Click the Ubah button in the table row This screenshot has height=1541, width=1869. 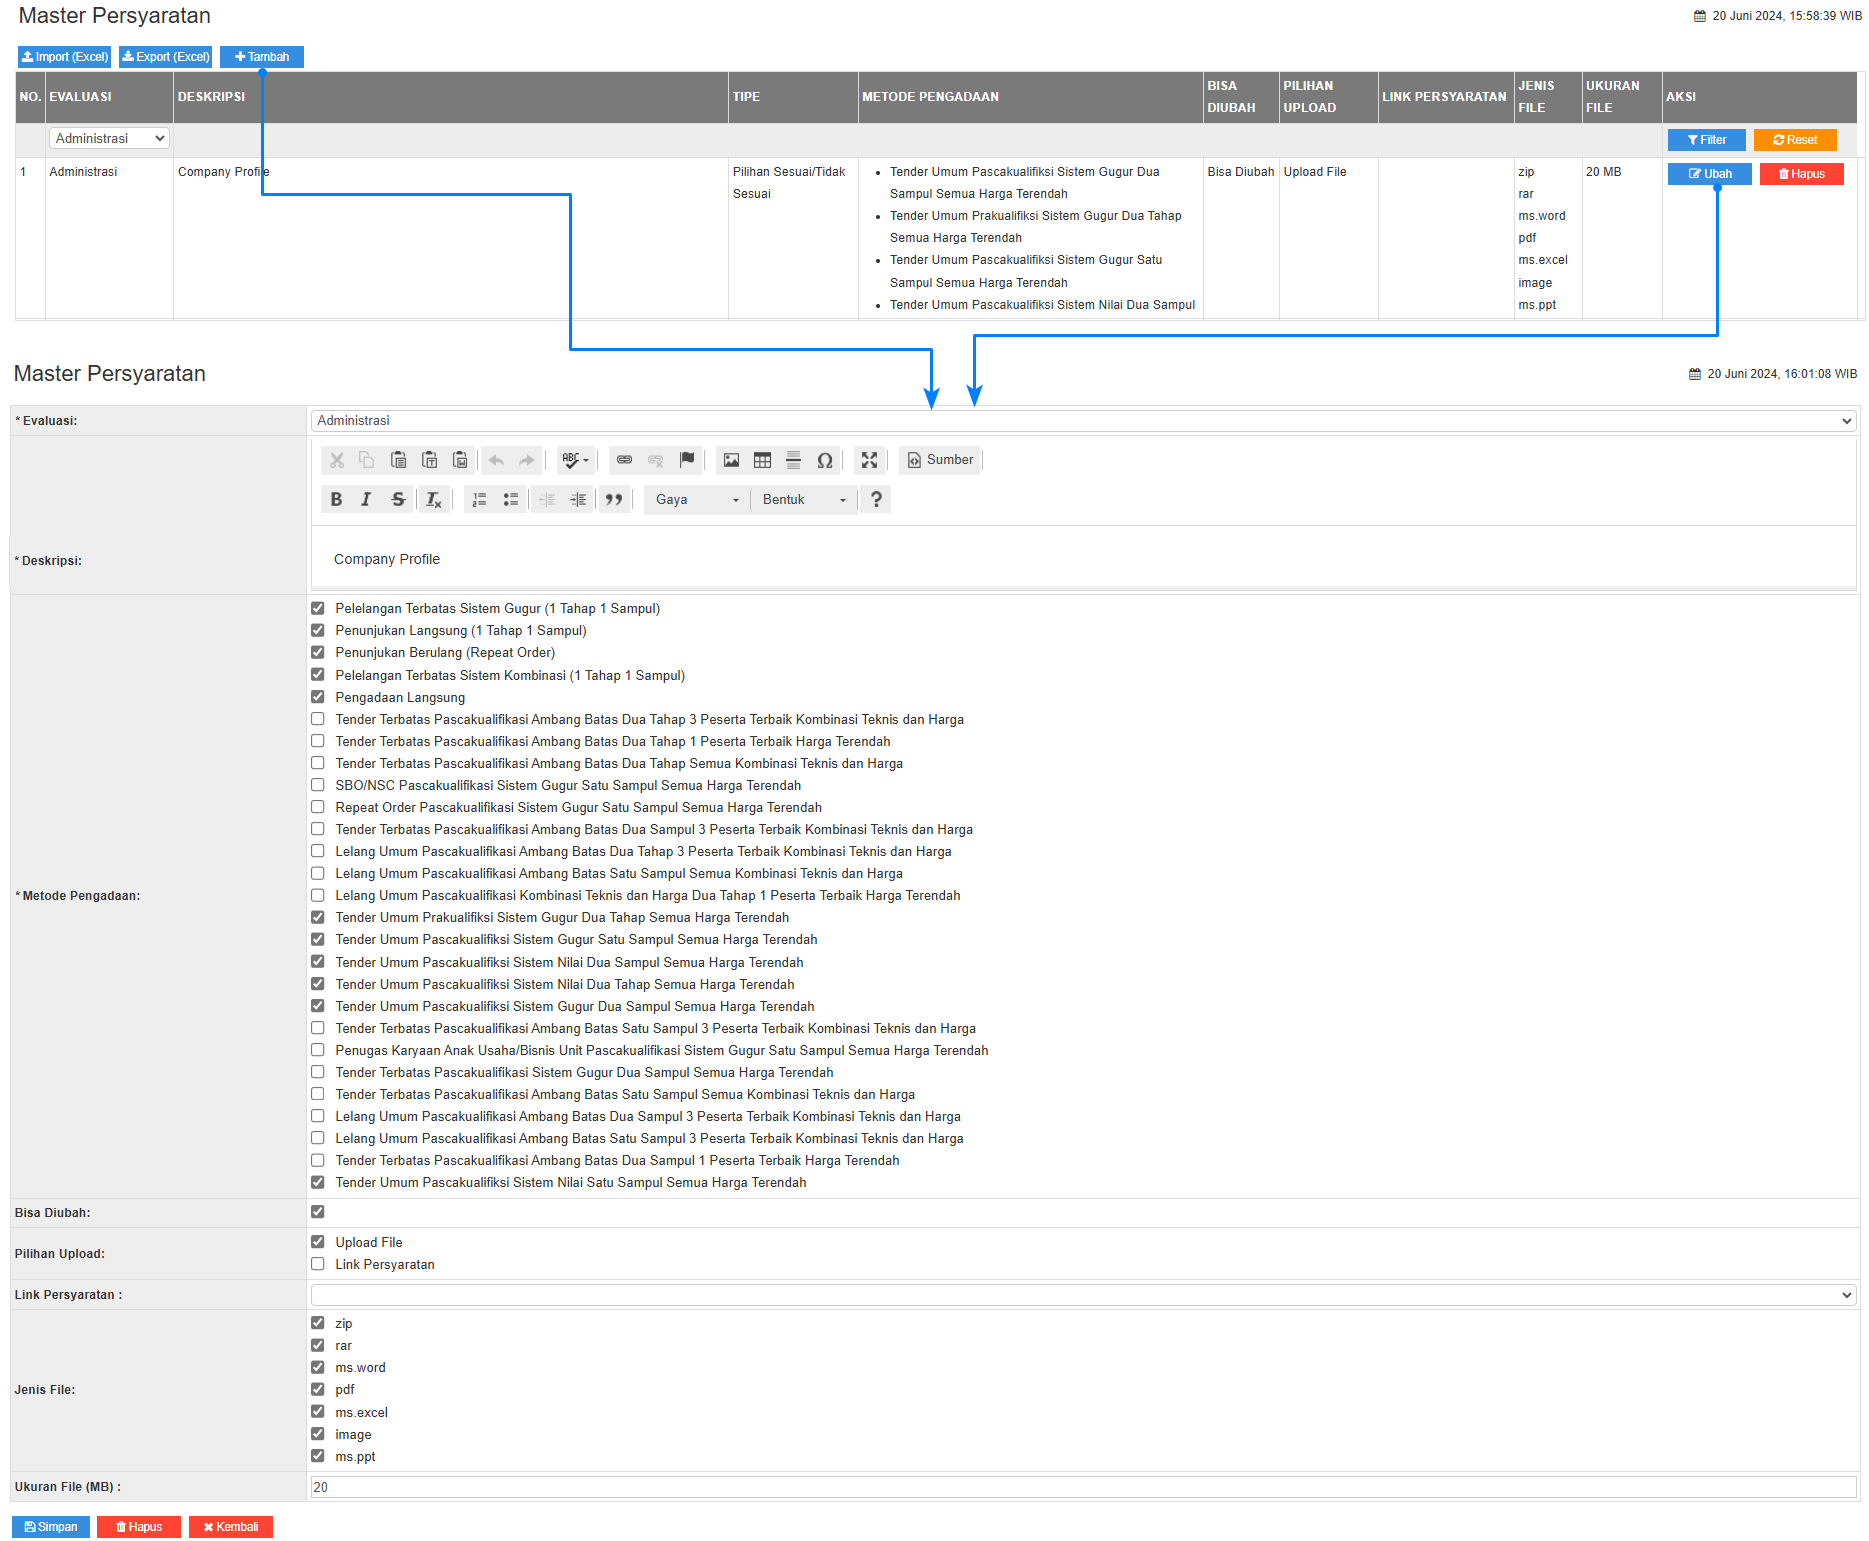pos(1709,174)
